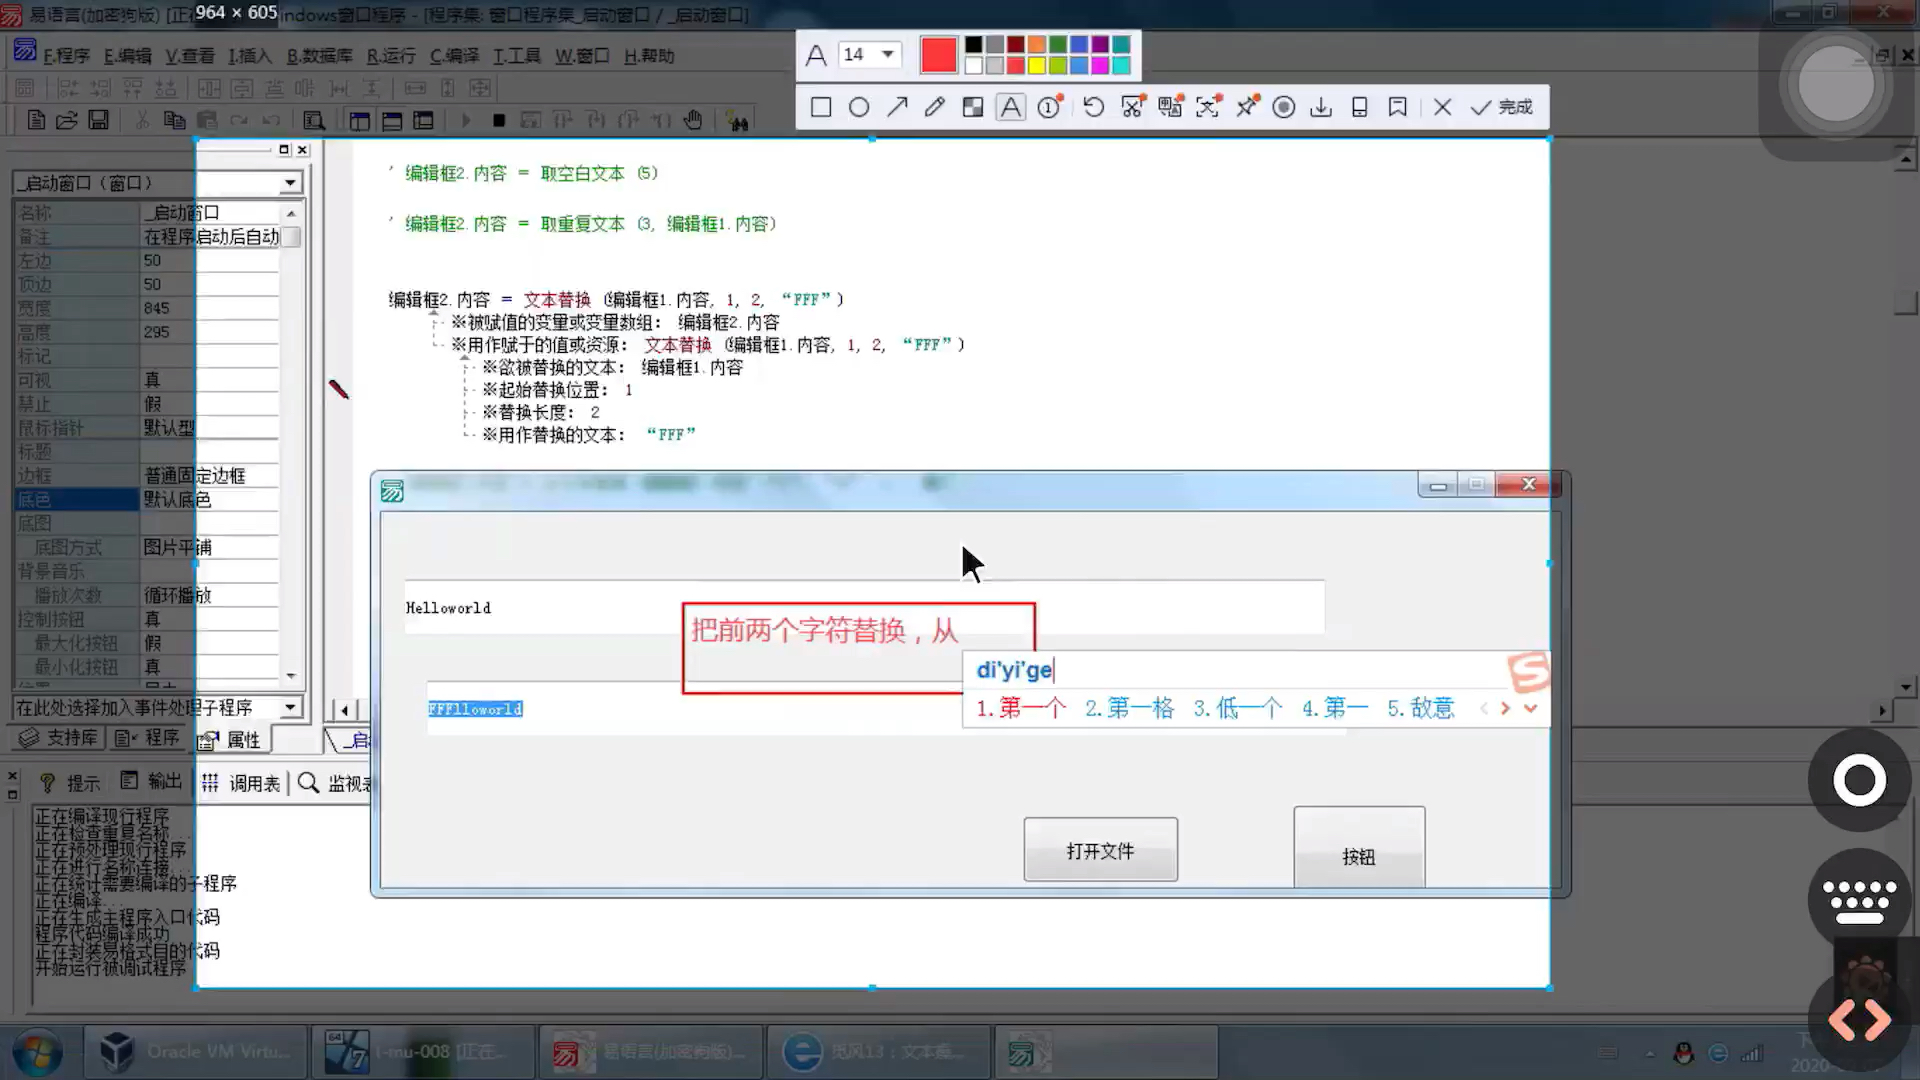Choose the arrow annotation tool
This screenshot has height=1080, width=1920.
(x=897, y=107)
